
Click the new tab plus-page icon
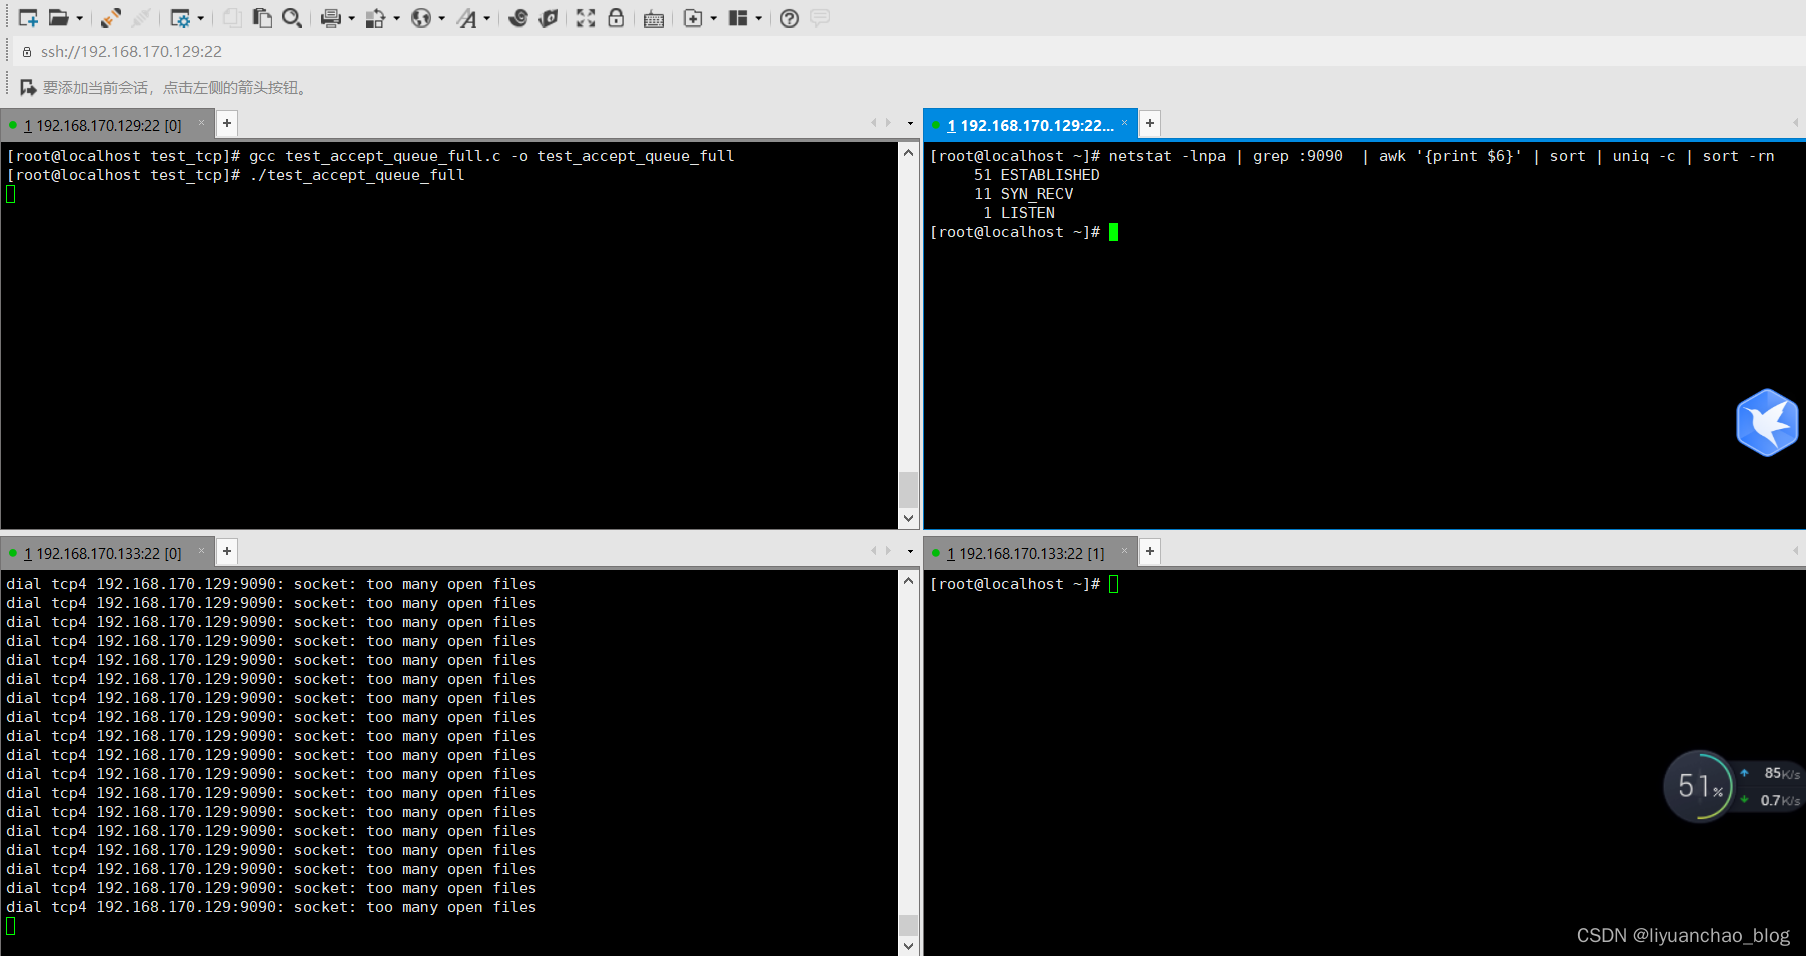pyautogui.click(x=693, y=18)
